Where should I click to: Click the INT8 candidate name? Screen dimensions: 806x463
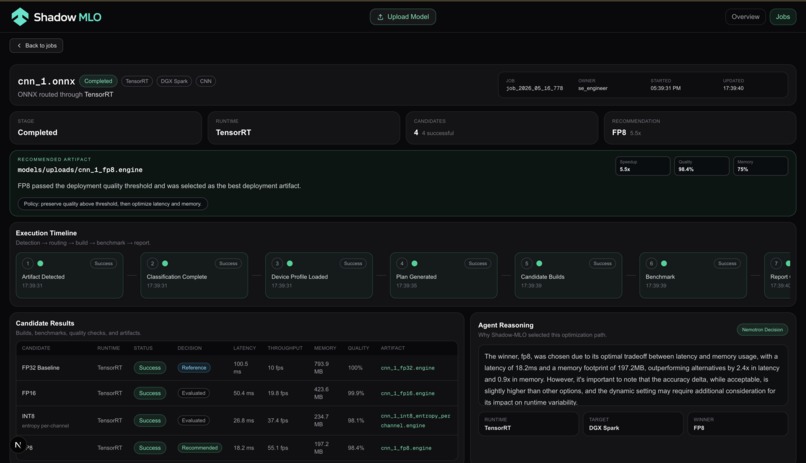(28, 416)
